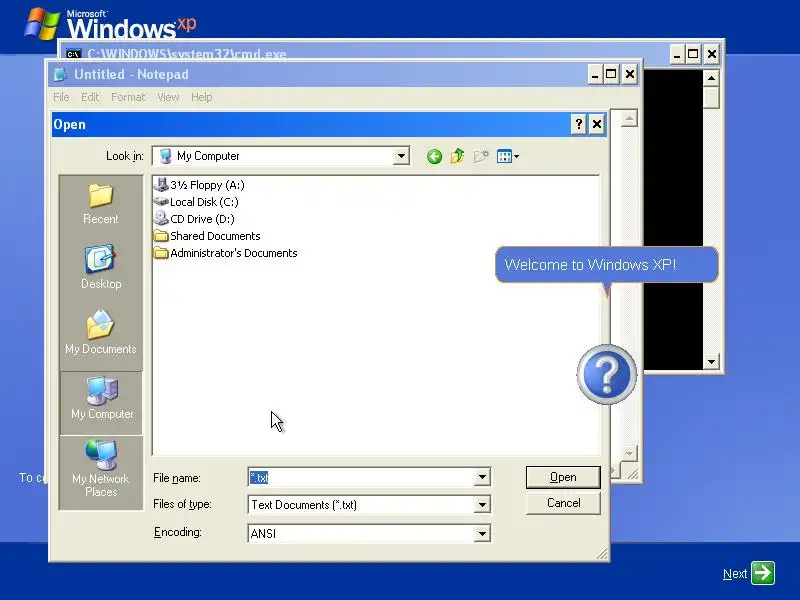The height and width of the screenshot is (600, 800).
Task: Open the Help menu in Notepad
Action: (x=202, y=97)
